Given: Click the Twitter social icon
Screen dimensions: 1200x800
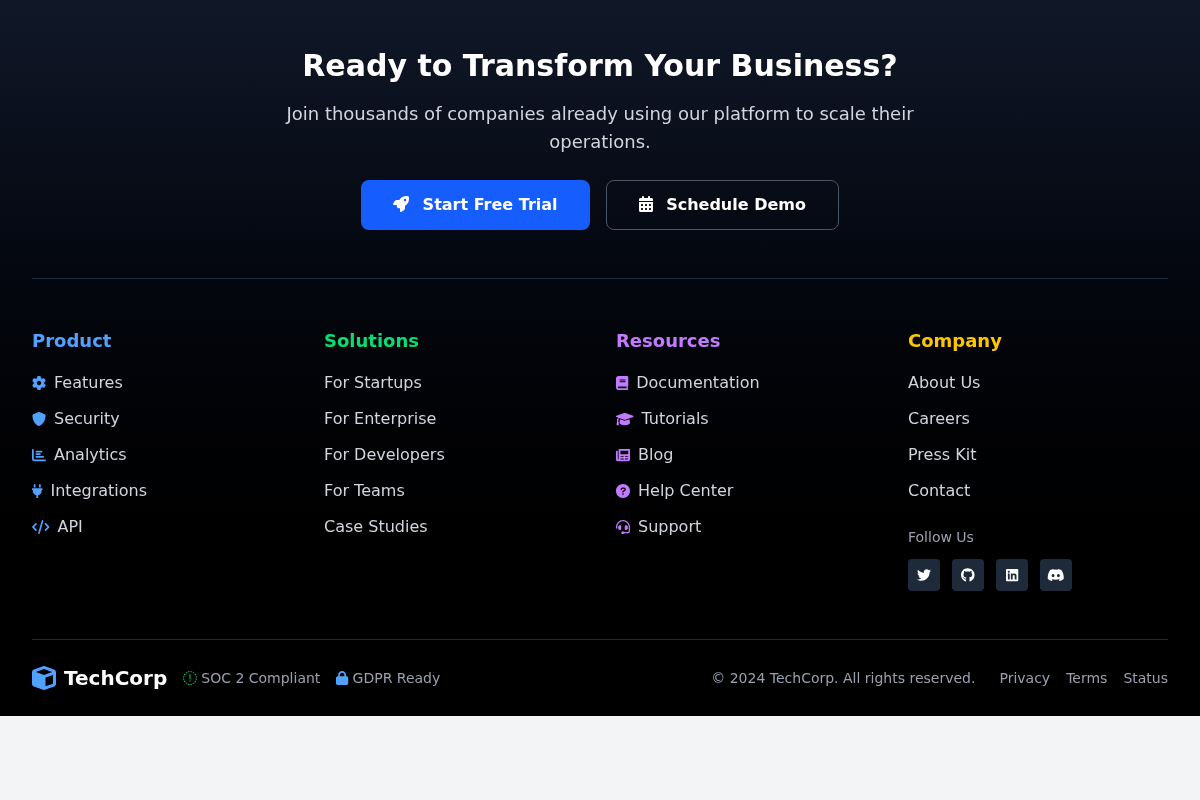Looking at the screenshot, I should tap(924, 575).
